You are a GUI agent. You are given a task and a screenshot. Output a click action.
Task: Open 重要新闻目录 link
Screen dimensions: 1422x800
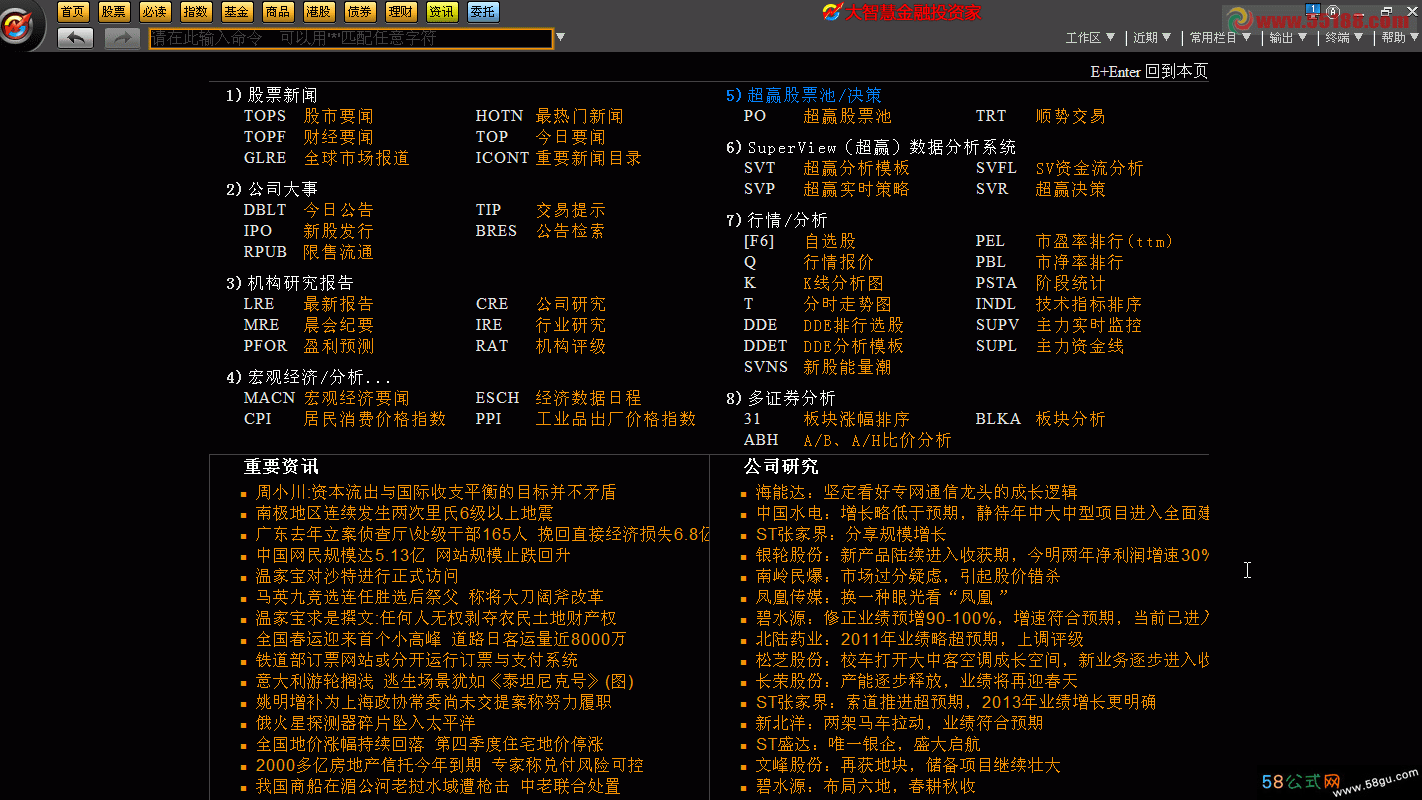tap(589, 158)
